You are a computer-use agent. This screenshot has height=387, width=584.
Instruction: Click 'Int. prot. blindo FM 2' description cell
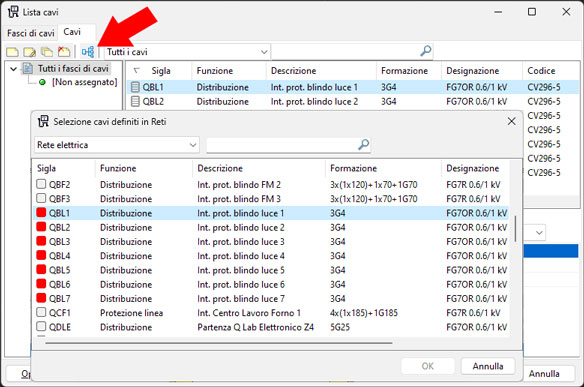tap(239, 185)
